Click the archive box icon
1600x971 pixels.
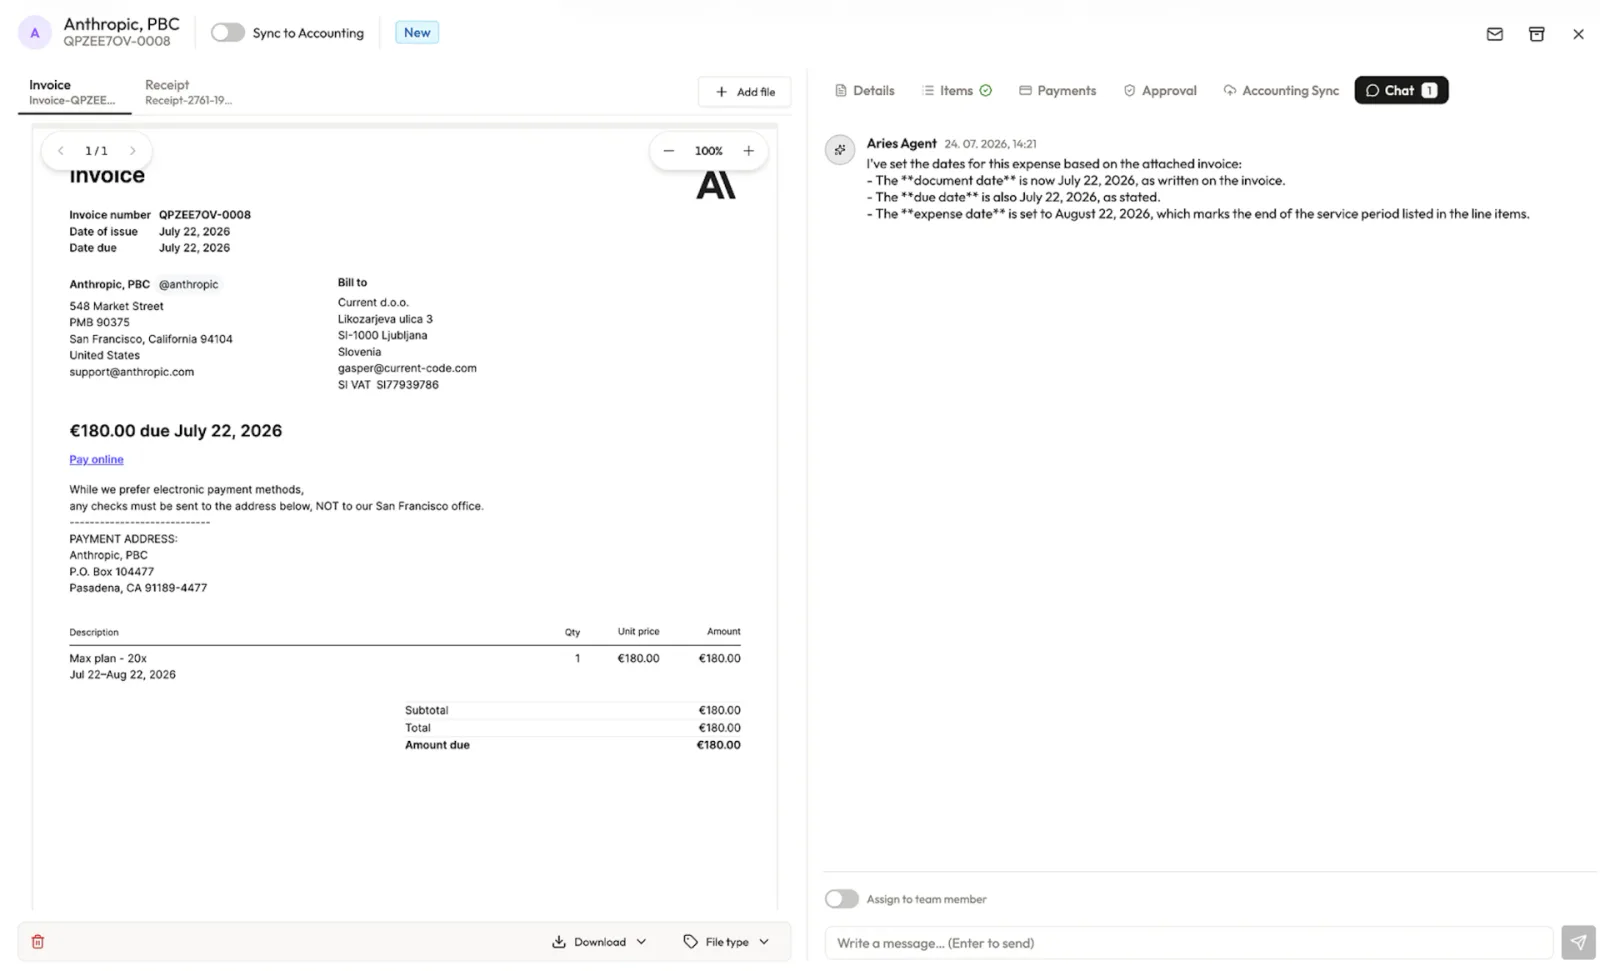[x=1536, y=34]
